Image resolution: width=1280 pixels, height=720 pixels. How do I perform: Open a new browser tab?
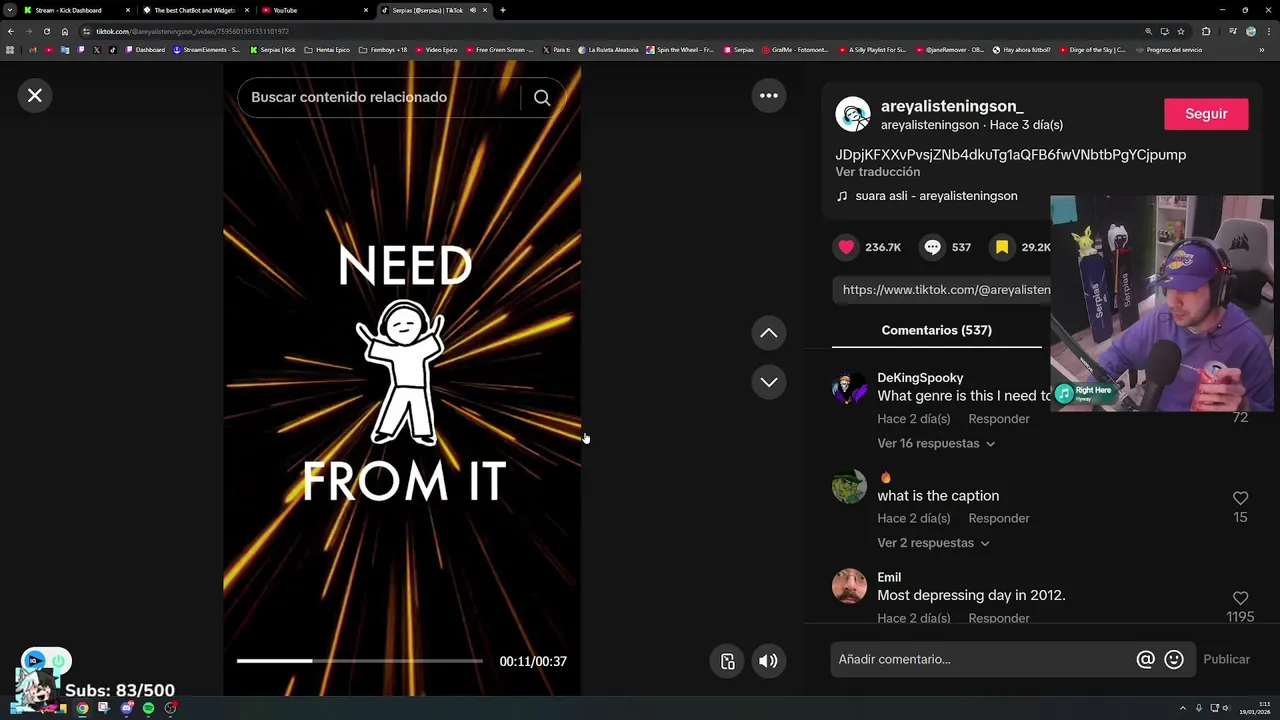[502, 10]
